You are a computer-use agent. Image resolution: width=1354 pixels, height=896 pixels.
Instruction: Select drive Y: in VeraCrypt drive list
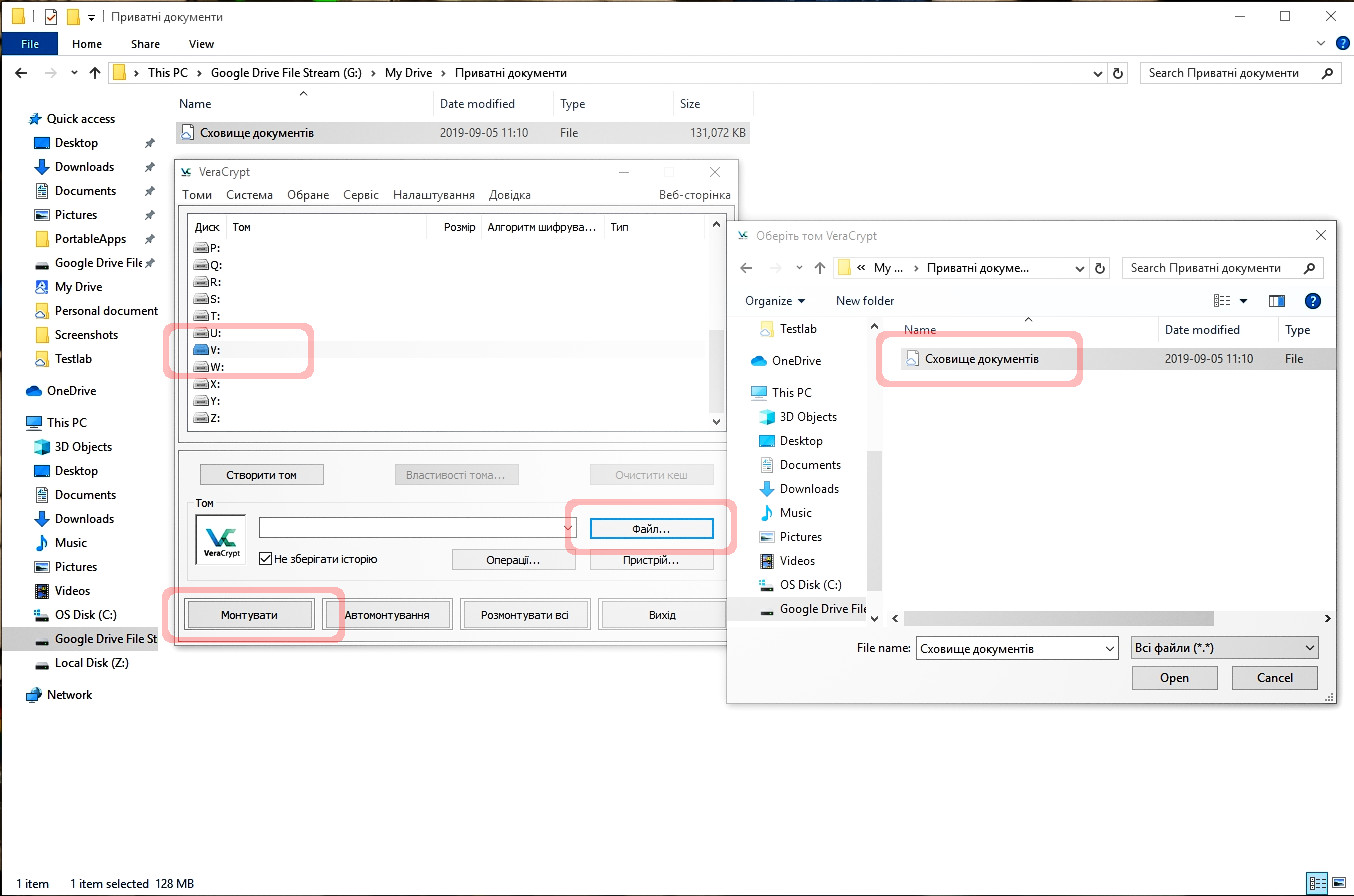[x=207, y=401]
